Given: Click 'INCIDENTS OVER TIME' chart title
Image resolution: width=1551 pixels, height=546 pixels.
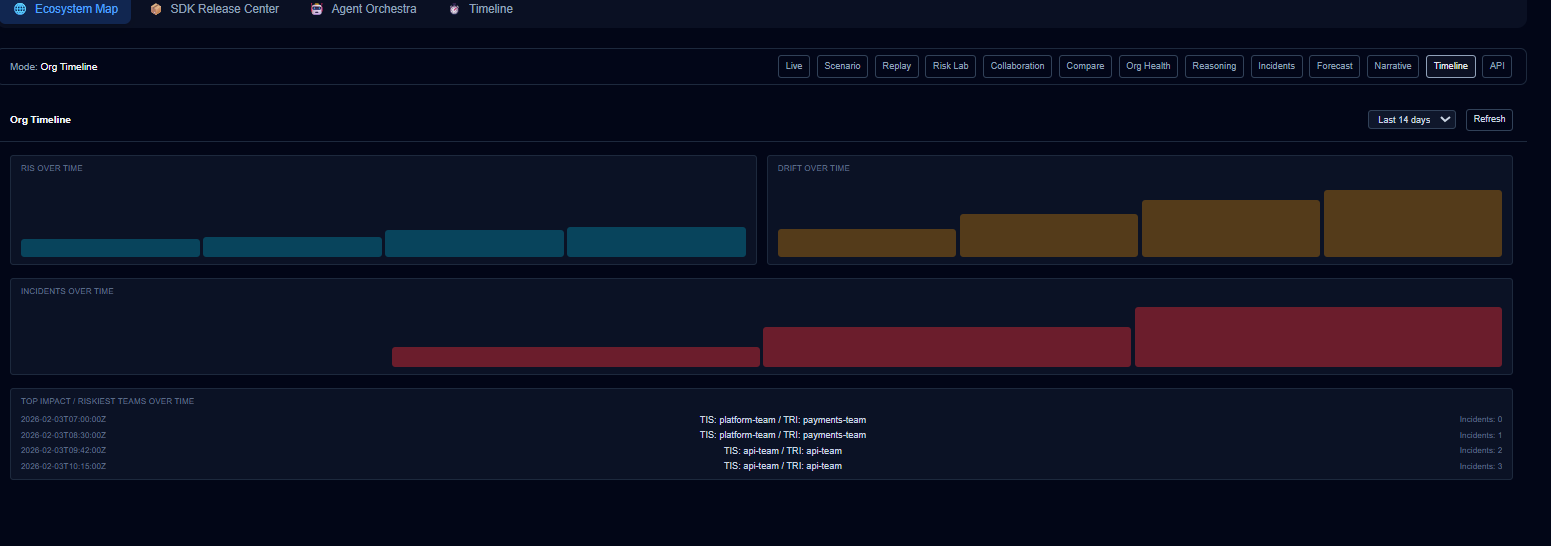Looking at the screenshot, I should click(67, 291).
